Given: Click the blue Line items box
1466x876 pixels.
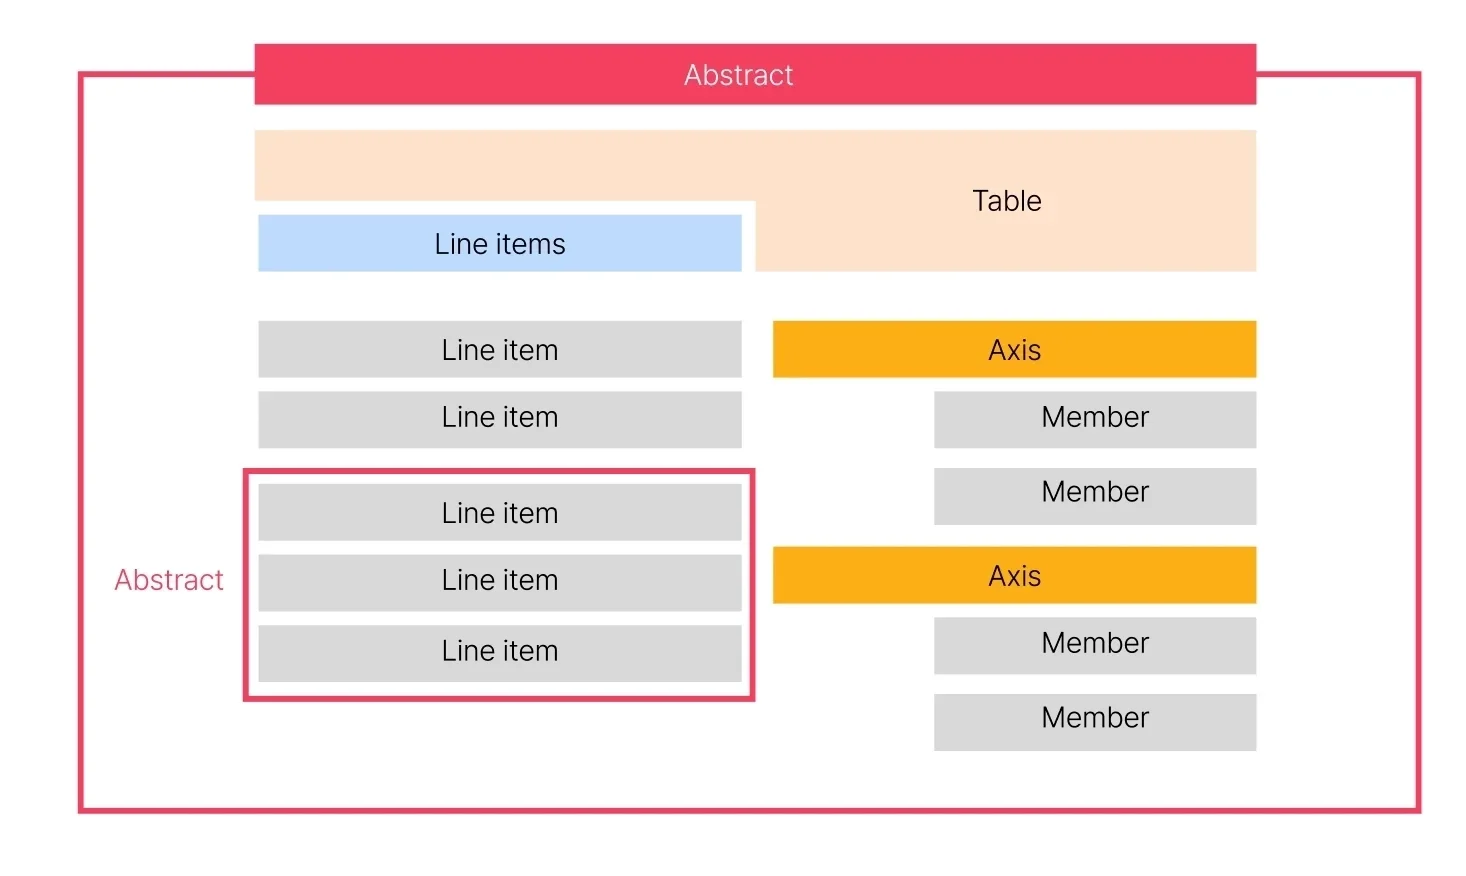Looking at the screenshot, I should (x=499, y=244).
